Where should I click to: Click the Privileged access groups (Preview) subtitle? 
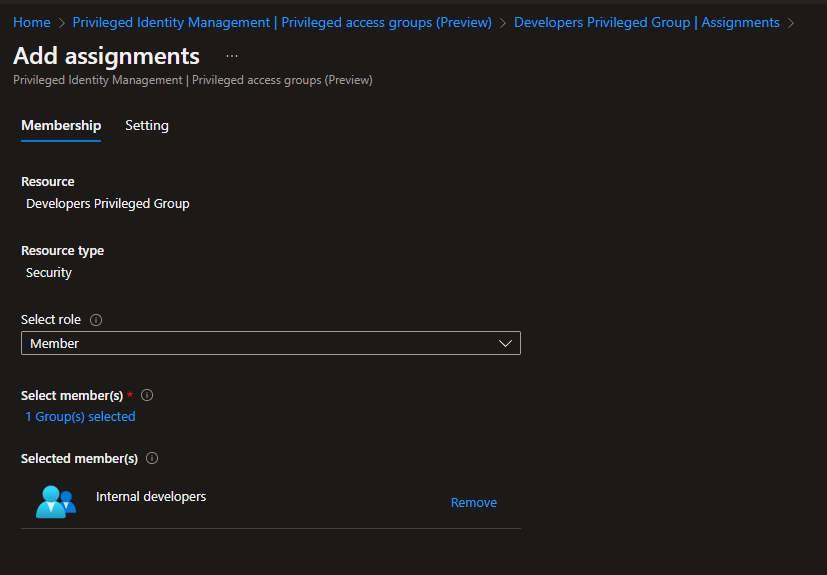[x=282, y=80]
